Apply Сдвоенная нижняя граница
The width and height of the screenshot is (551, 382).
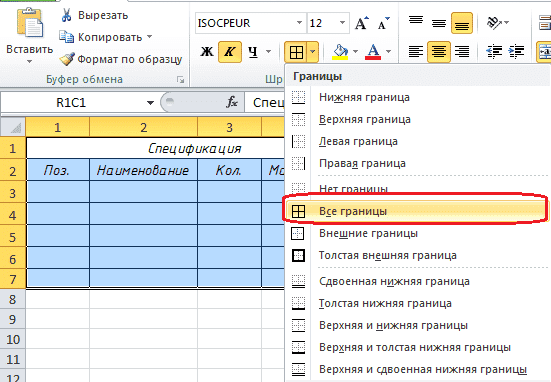[417, 281]
